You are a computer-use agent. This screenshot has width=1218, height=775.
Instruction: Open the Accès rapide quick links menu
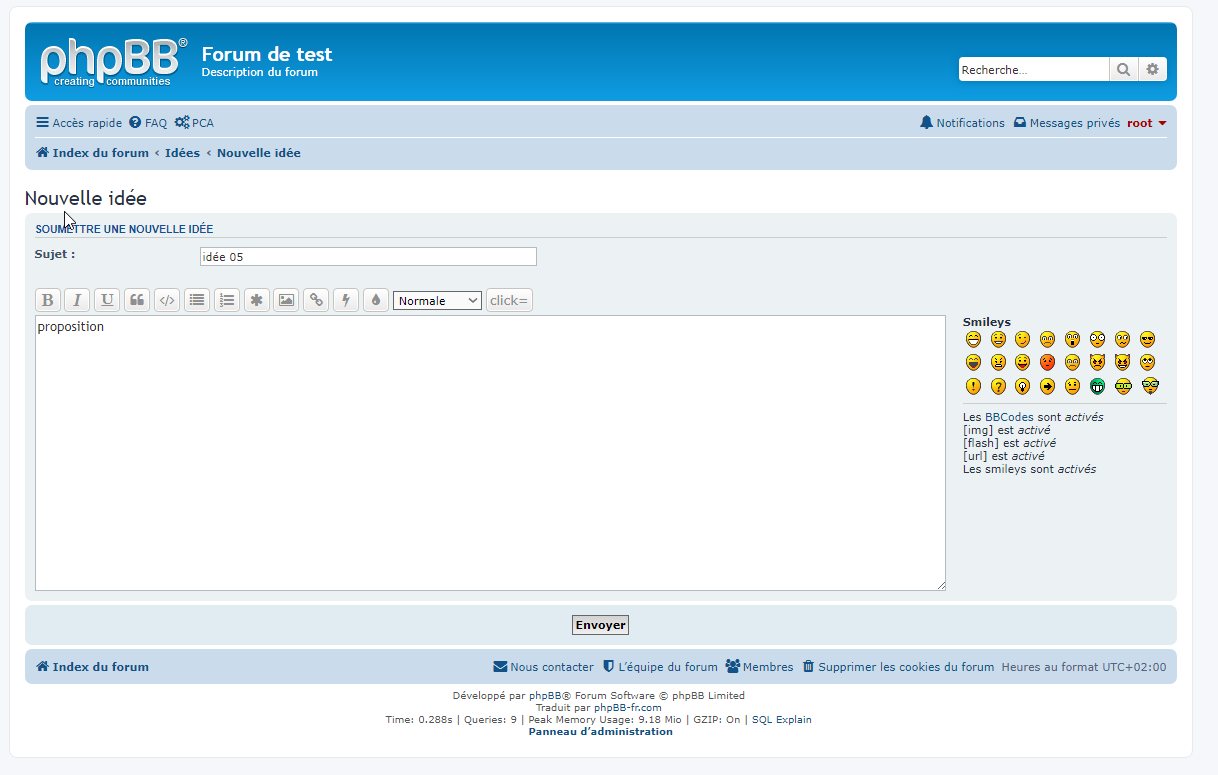click(79, 123)
